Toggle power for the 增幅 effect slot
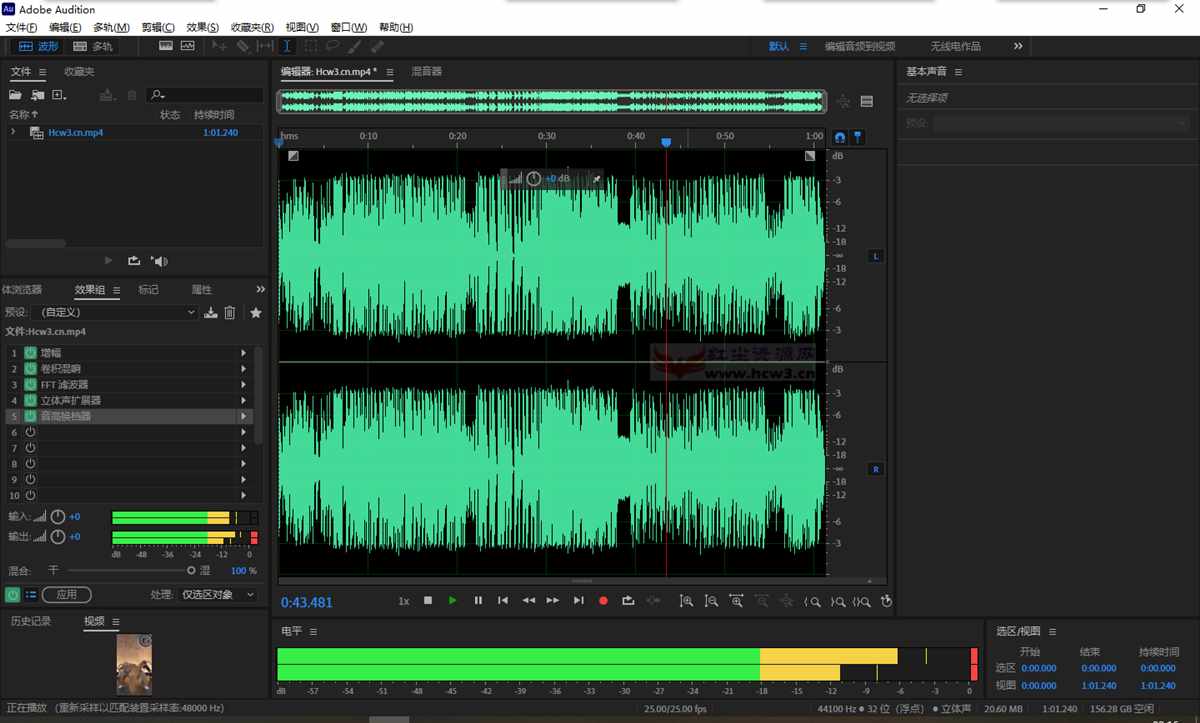This screenshot has height=723, width=1200. 30,353
